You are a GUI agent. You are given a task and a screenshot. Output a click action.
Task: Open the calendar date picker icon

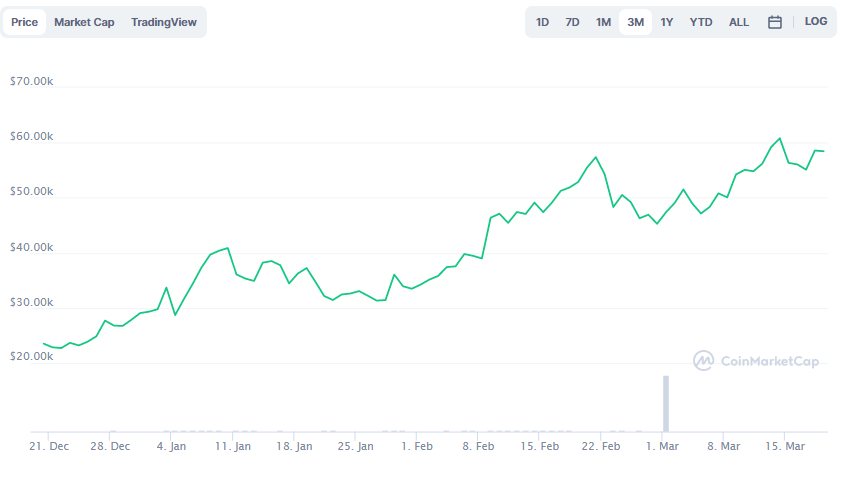coord(775,22)
